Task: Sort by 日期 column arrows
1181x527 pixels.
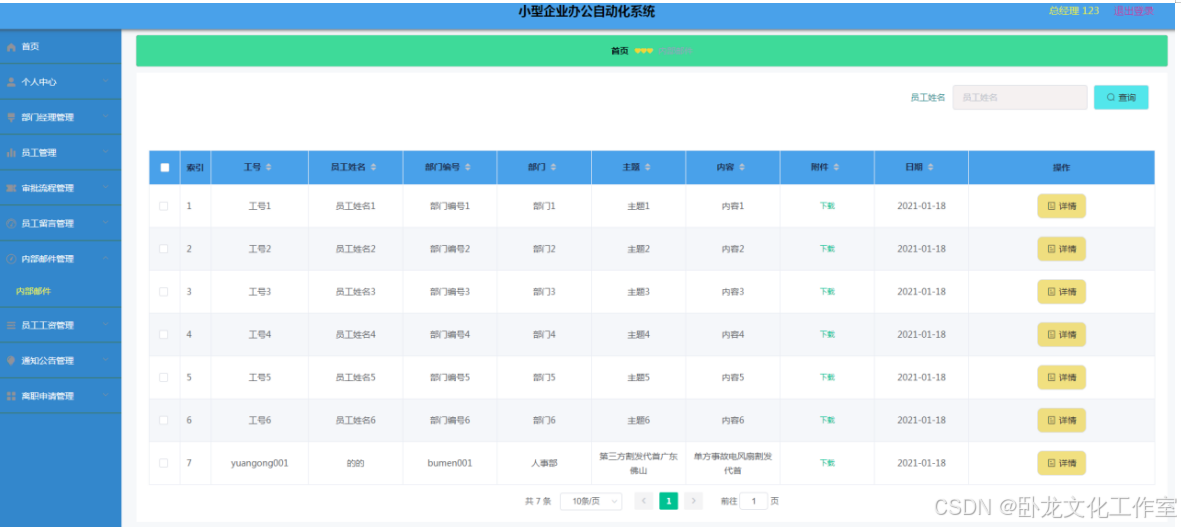Action: [931, 167]
